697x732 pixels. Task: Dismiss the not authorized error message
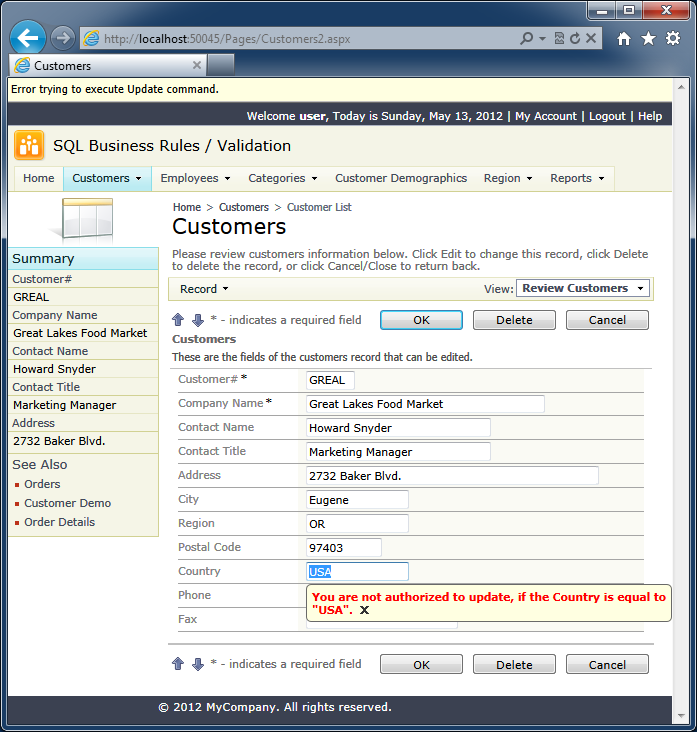(x=365, y=611)
